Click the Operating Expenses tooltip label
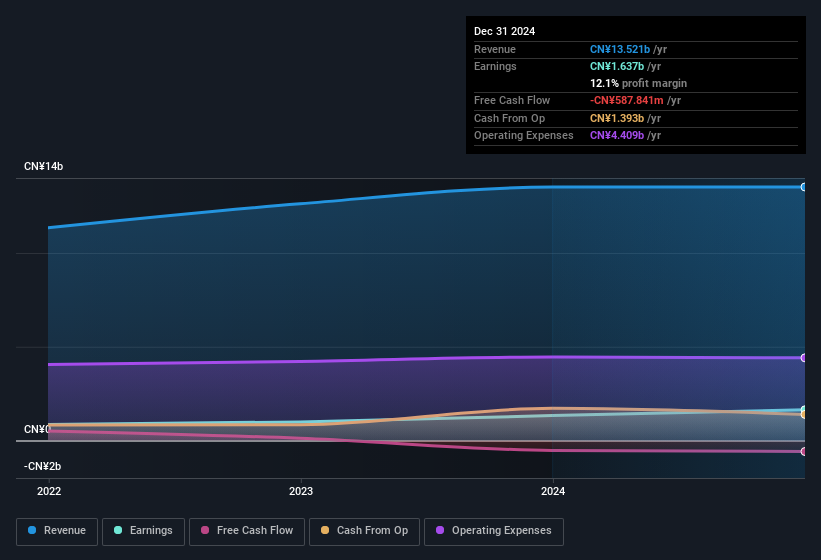 click(x=524, y=135)
